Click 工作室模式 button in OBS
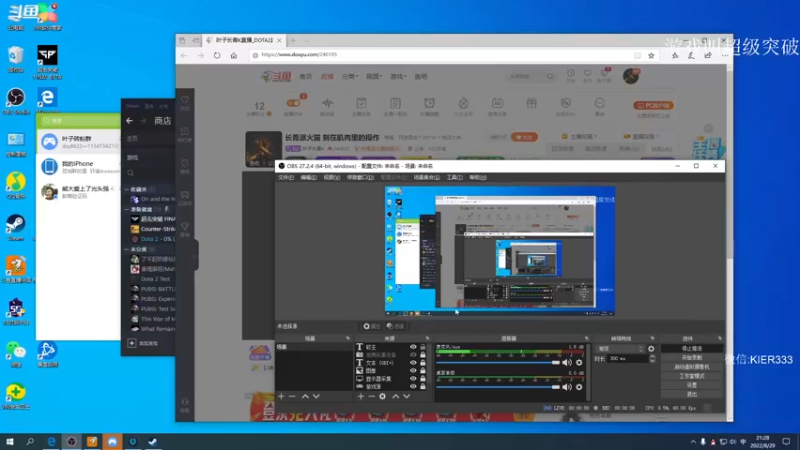Screen dimensions: 800x450 coord(692,376)
